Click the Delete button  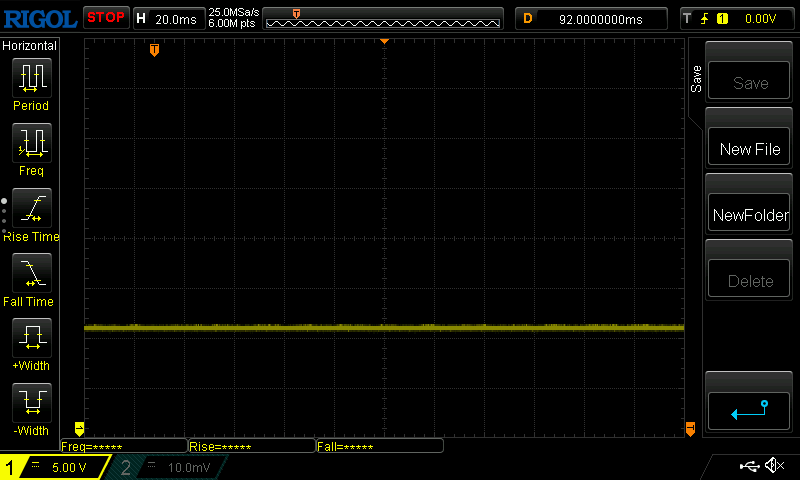point(748,279)
